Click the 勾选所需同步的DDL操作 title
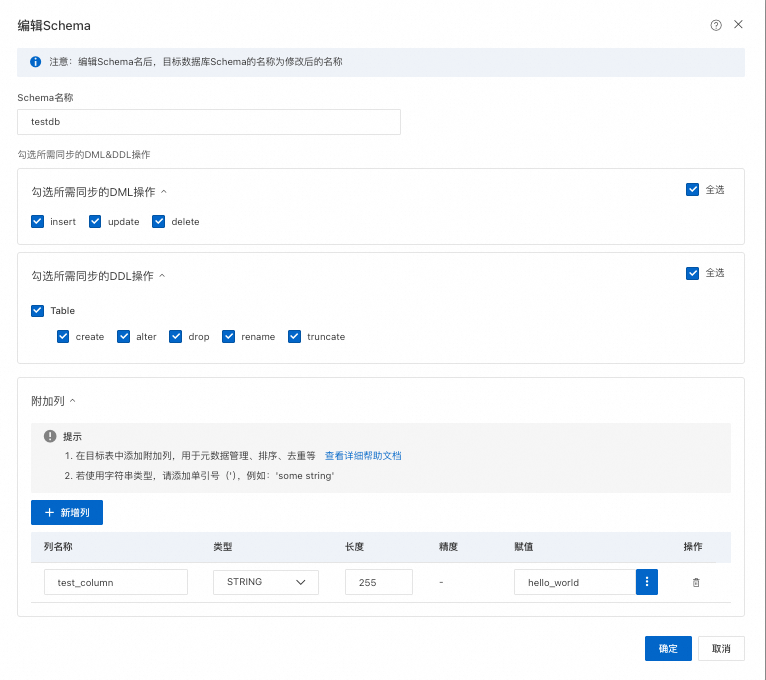 click(92, 276)
